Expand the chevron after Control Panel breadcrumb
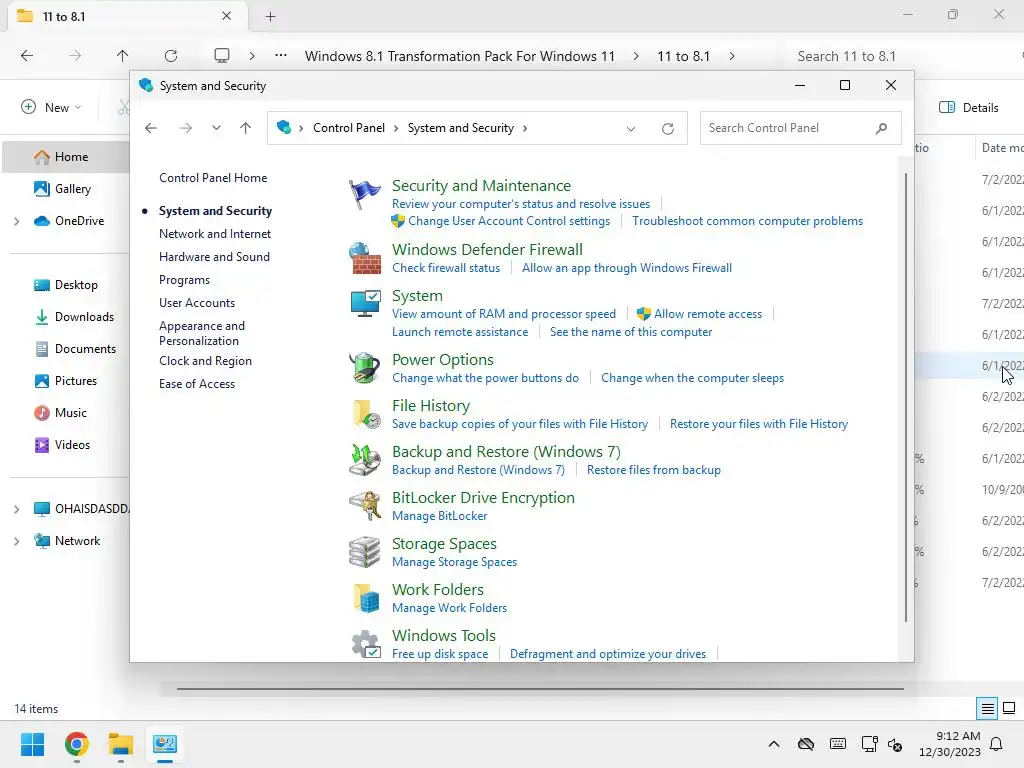This screenshot has width=1024, height=768. 396,128
